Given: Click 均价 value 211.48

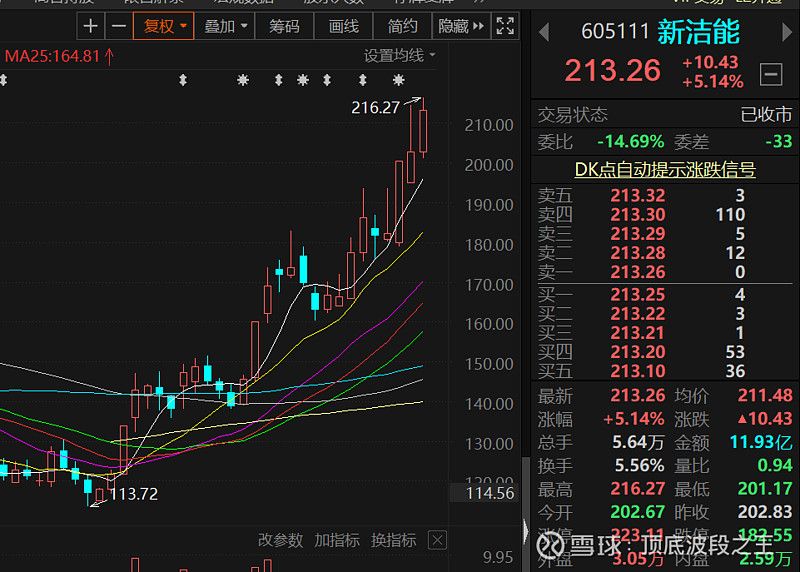Looking at the screenshot, I should tap(765, 395).
